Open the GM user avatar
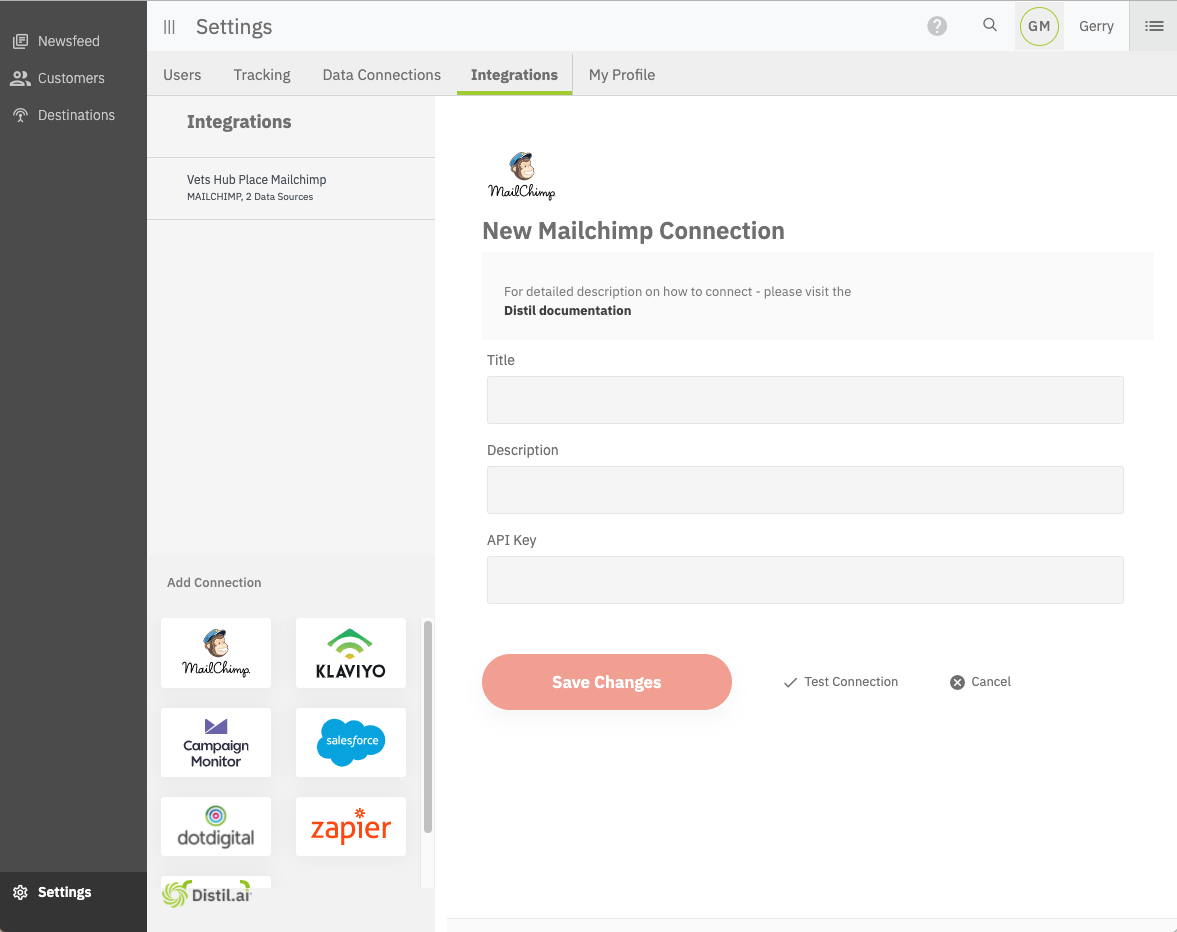This screenshot has height=932, width=1177. click(1039, 26)
